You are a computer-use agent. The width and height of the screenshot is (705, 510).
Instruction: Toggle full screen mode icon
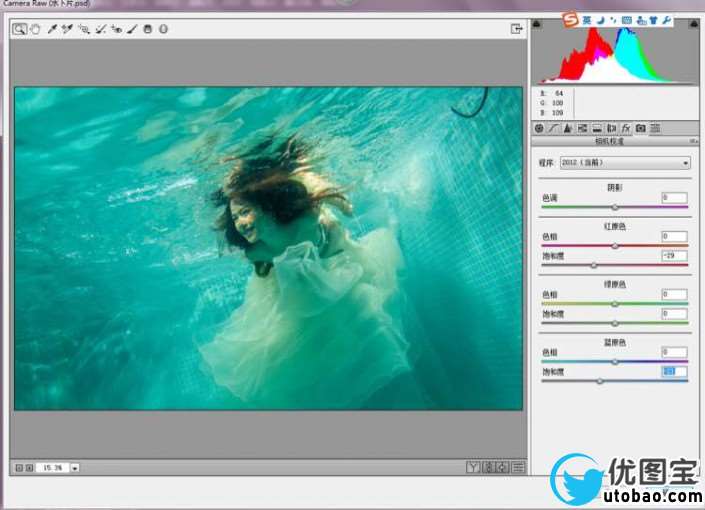pos(517,29)
